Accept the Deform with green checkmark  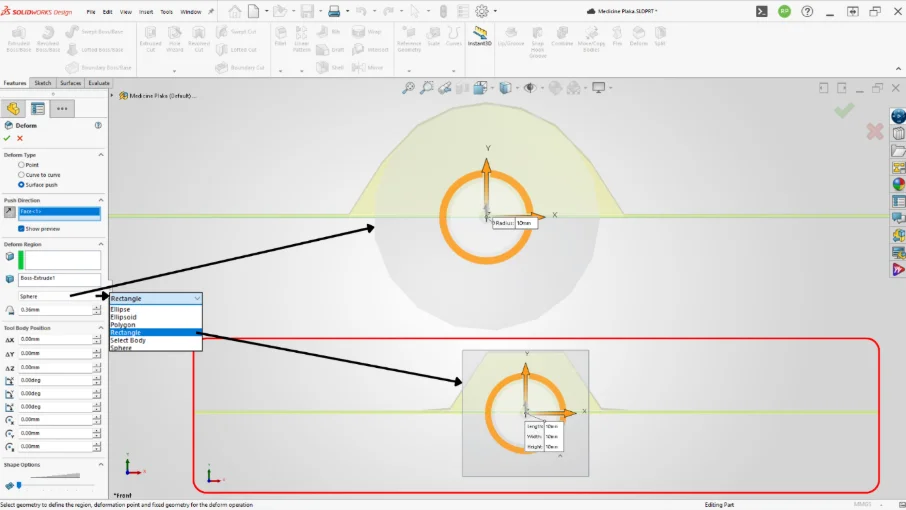pos(7,138)
